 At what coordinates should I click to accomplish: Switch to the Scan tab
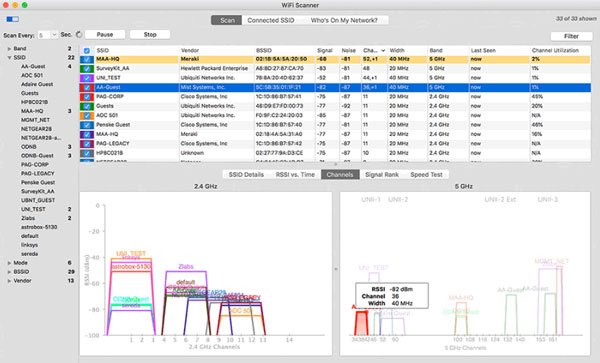(x=227, y=20)
